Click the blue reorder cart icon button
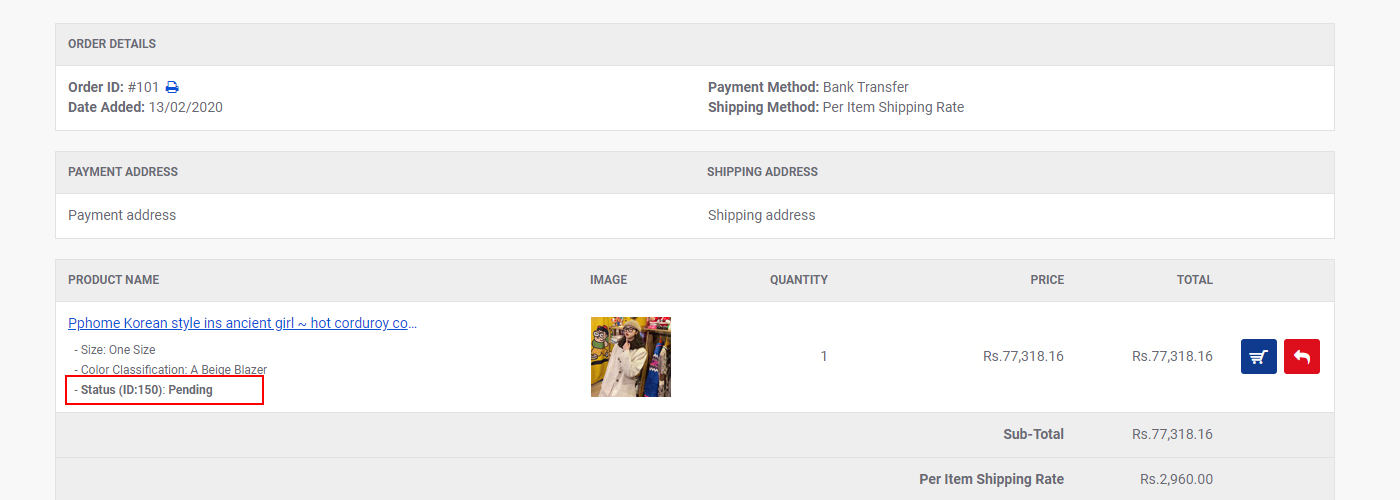Image resolution: width=1400 pixels, height=500 pixels. coord(1259,357)
